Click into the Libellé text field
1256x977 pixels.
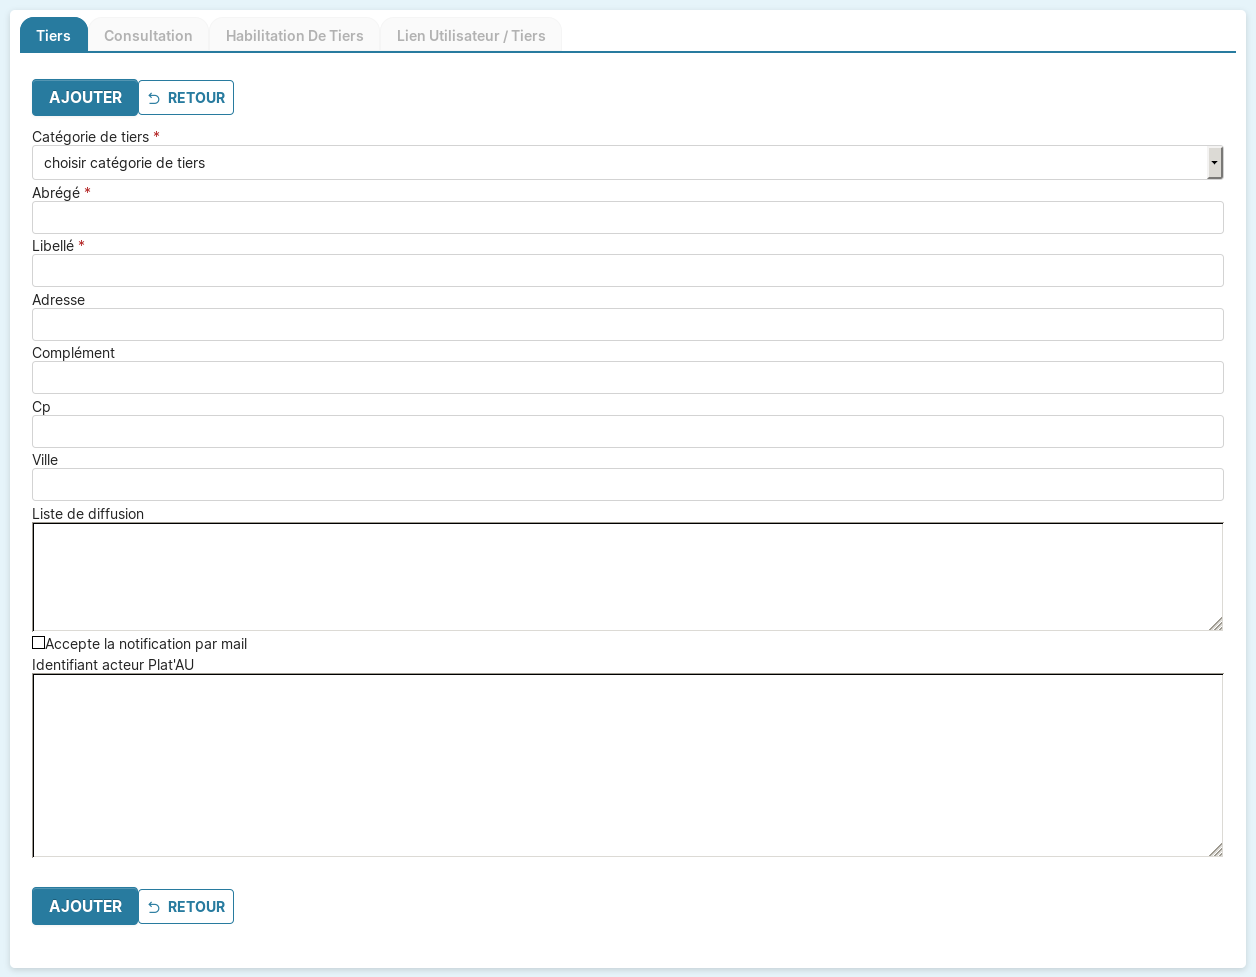(x=627, y=270)
